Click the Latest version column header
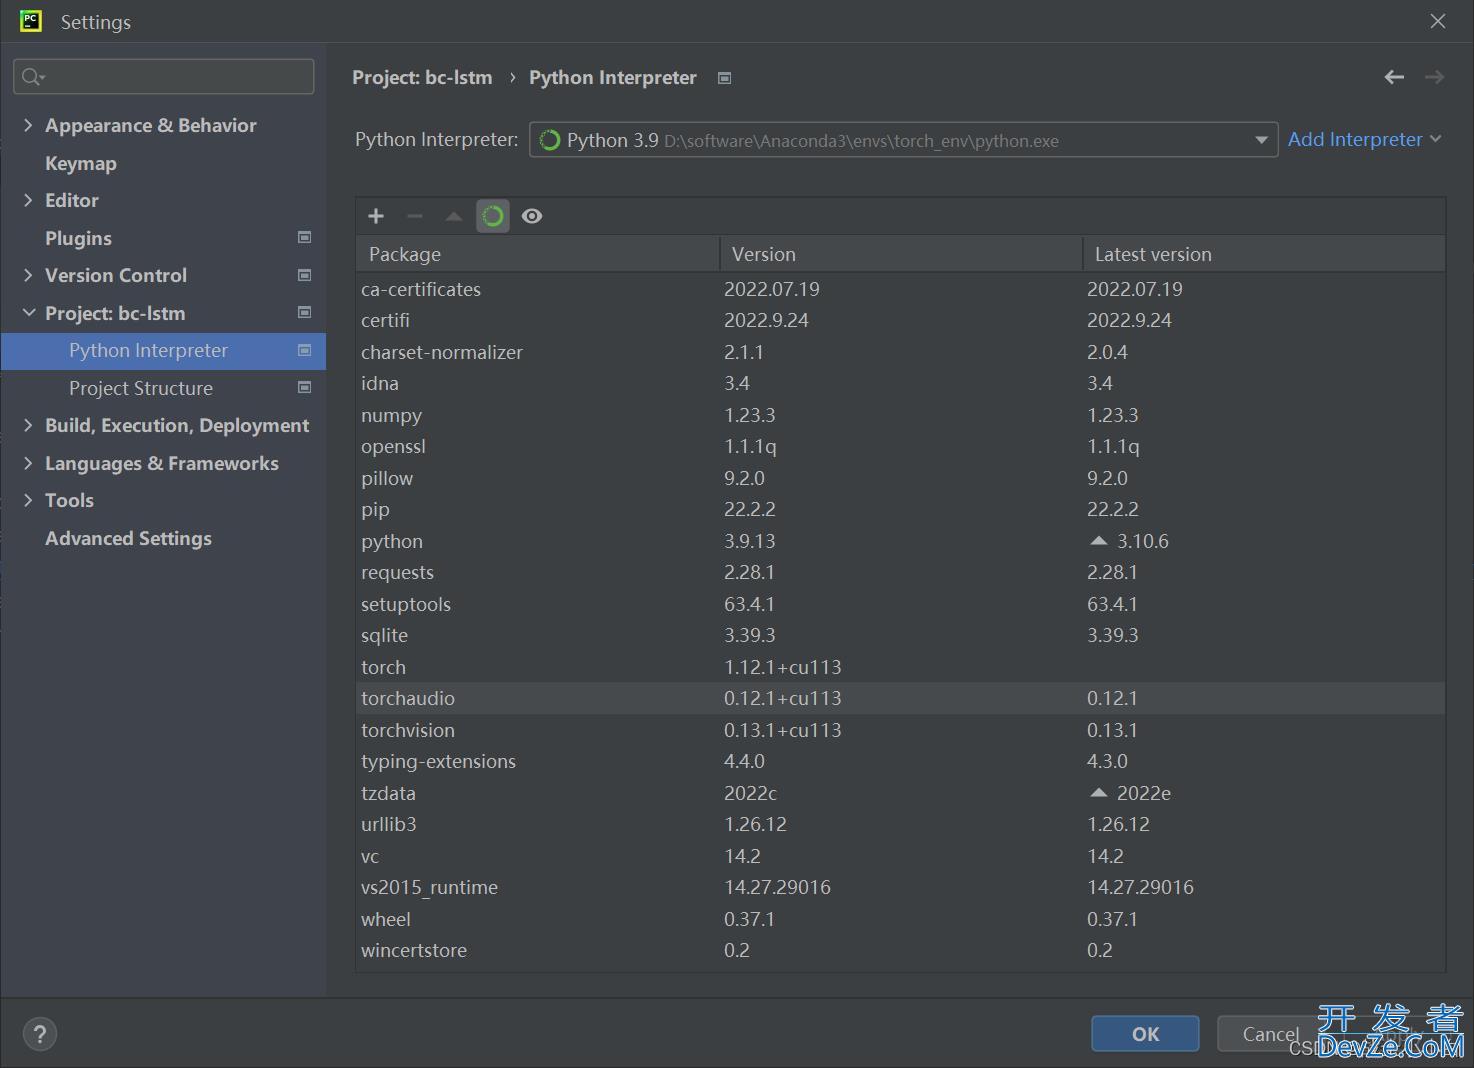This screenshot has height=1068, width=1474. pos(1264,254)
